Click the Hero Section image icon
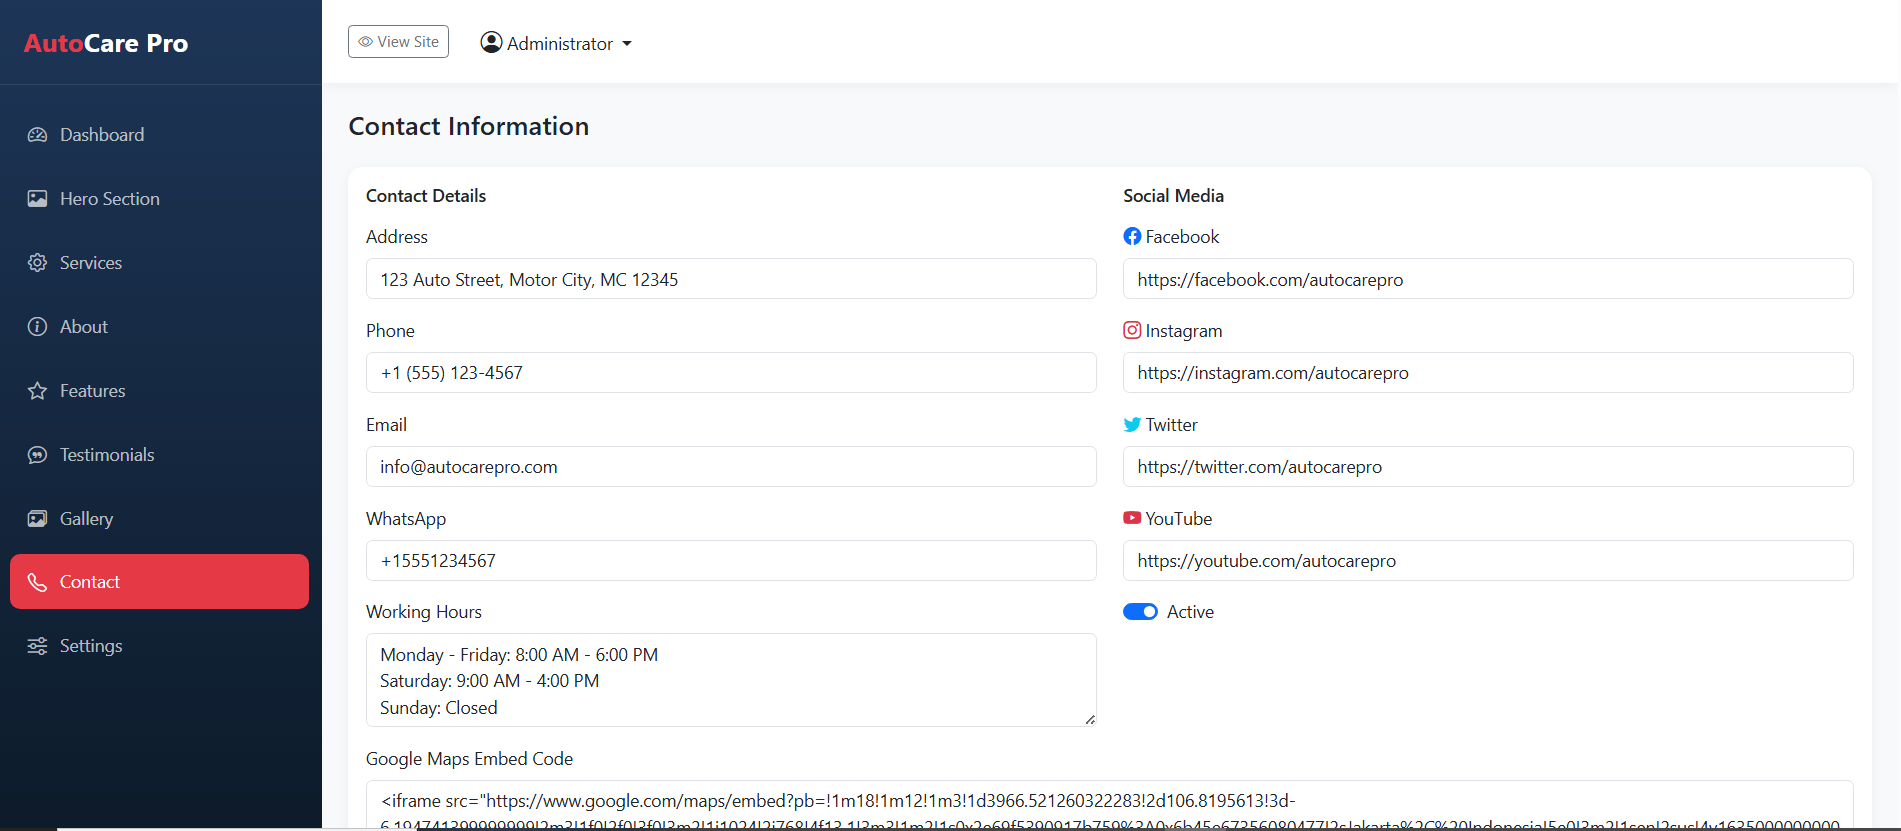The width and height of the screenshot is (1901, 831). click(37, 199)
